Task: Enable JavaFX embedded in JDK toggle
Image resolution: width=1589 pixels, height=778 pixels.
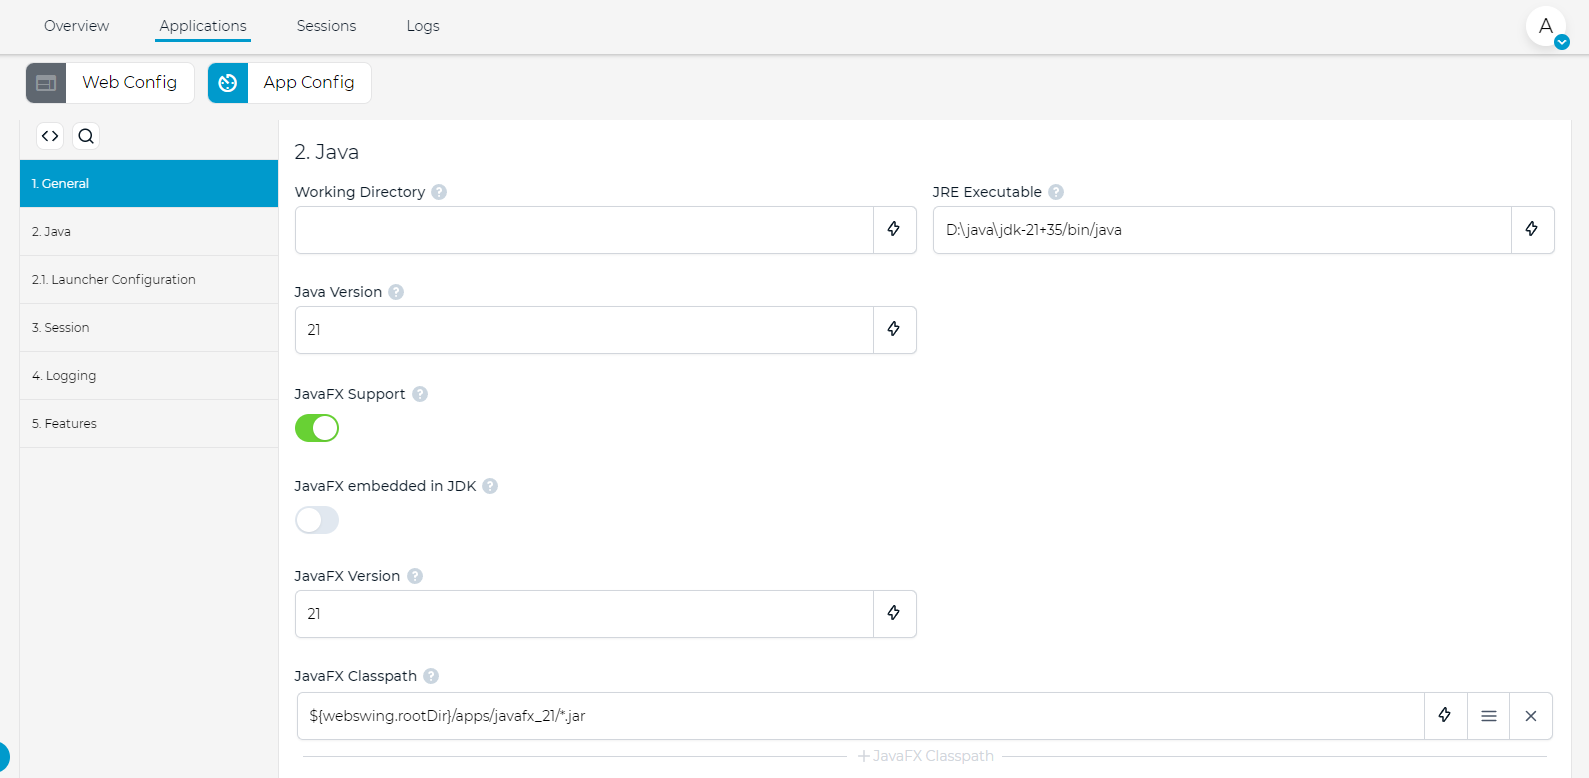Action: pyautogui.click(x=317, y=520)
